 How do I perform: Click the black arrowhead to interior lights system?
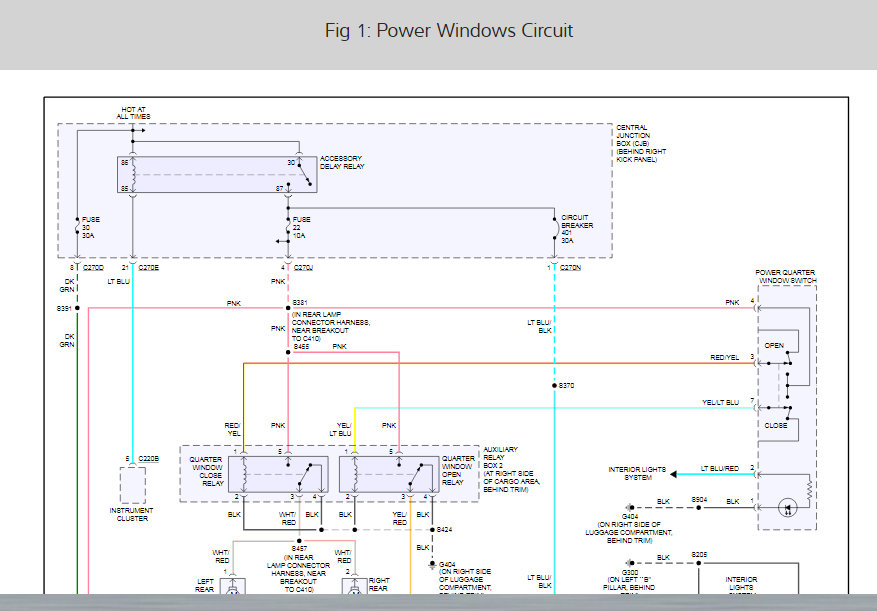(x=673, y=474)
